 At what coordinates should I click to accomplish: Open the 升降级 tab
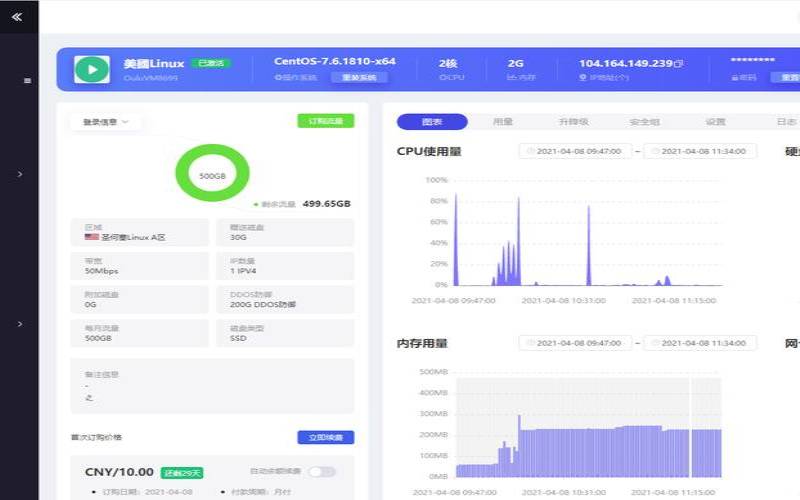point(573,122)
